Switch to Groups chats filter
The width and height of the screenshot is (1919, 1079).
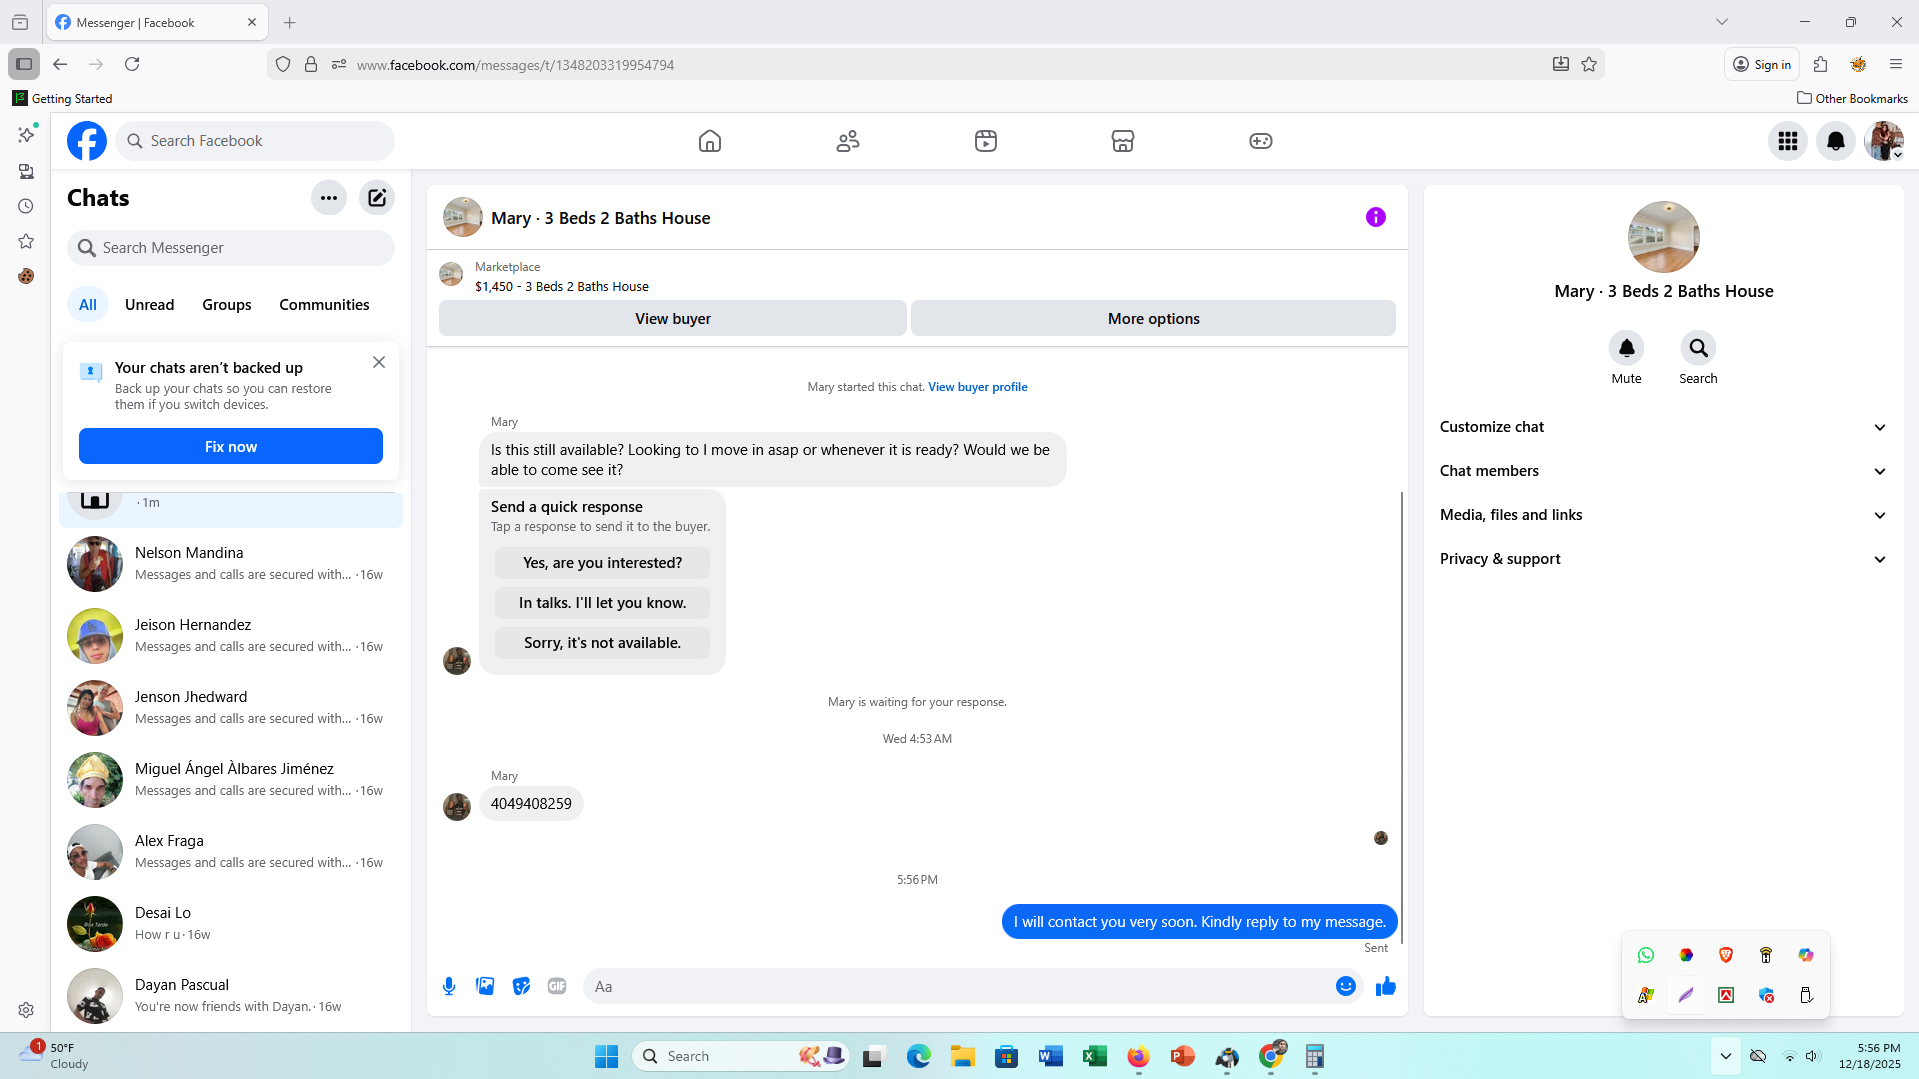click(227, 305)
